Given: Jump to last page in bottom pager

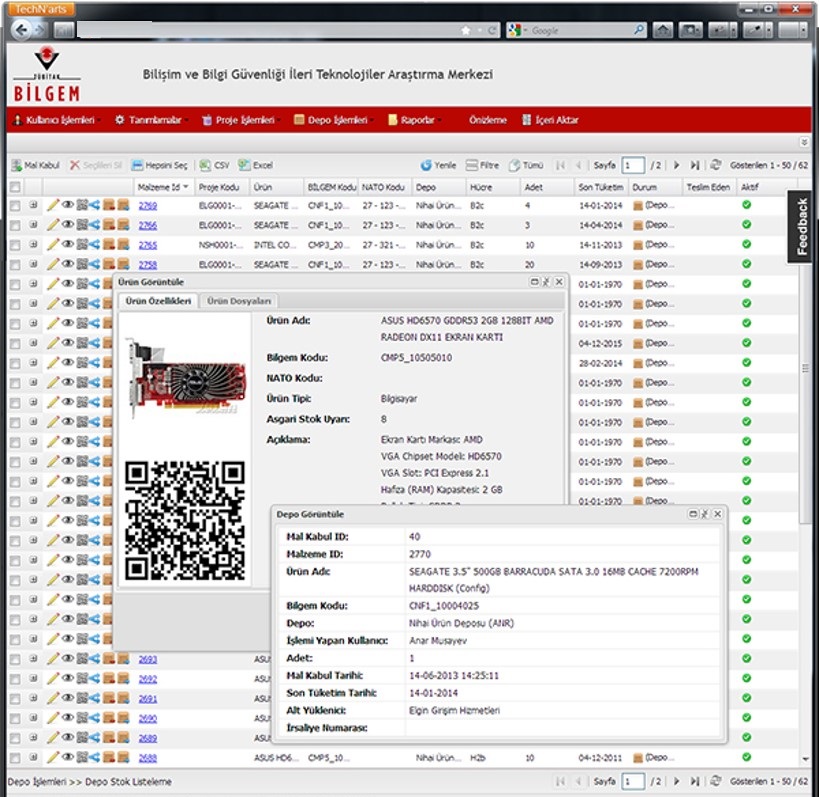Looking at the screenshot, I should [695, 781].
